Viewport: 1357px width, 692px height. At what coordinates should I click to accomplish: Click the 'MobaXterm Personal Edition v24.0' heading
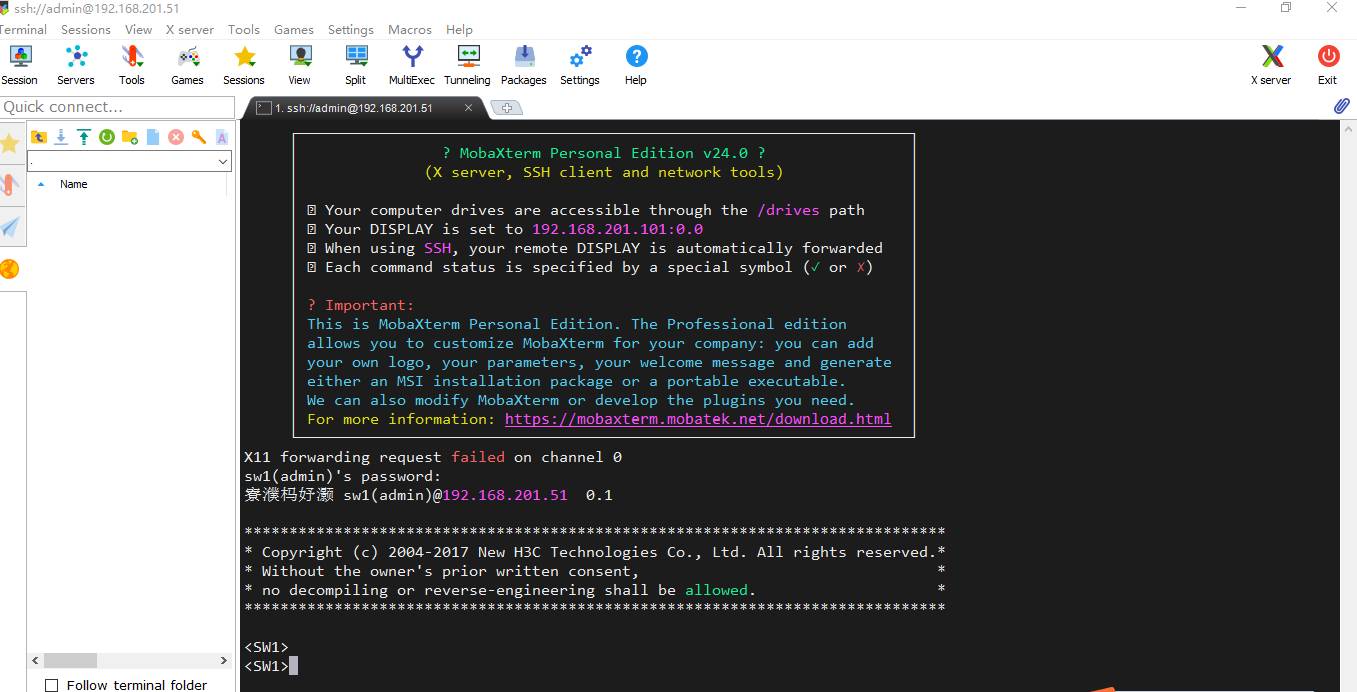[604, 153]
